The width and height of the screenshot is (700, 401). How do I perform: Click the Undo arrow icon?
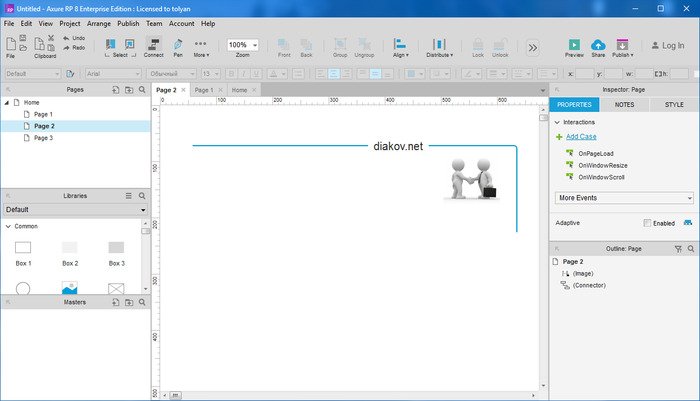coord(66,38)
